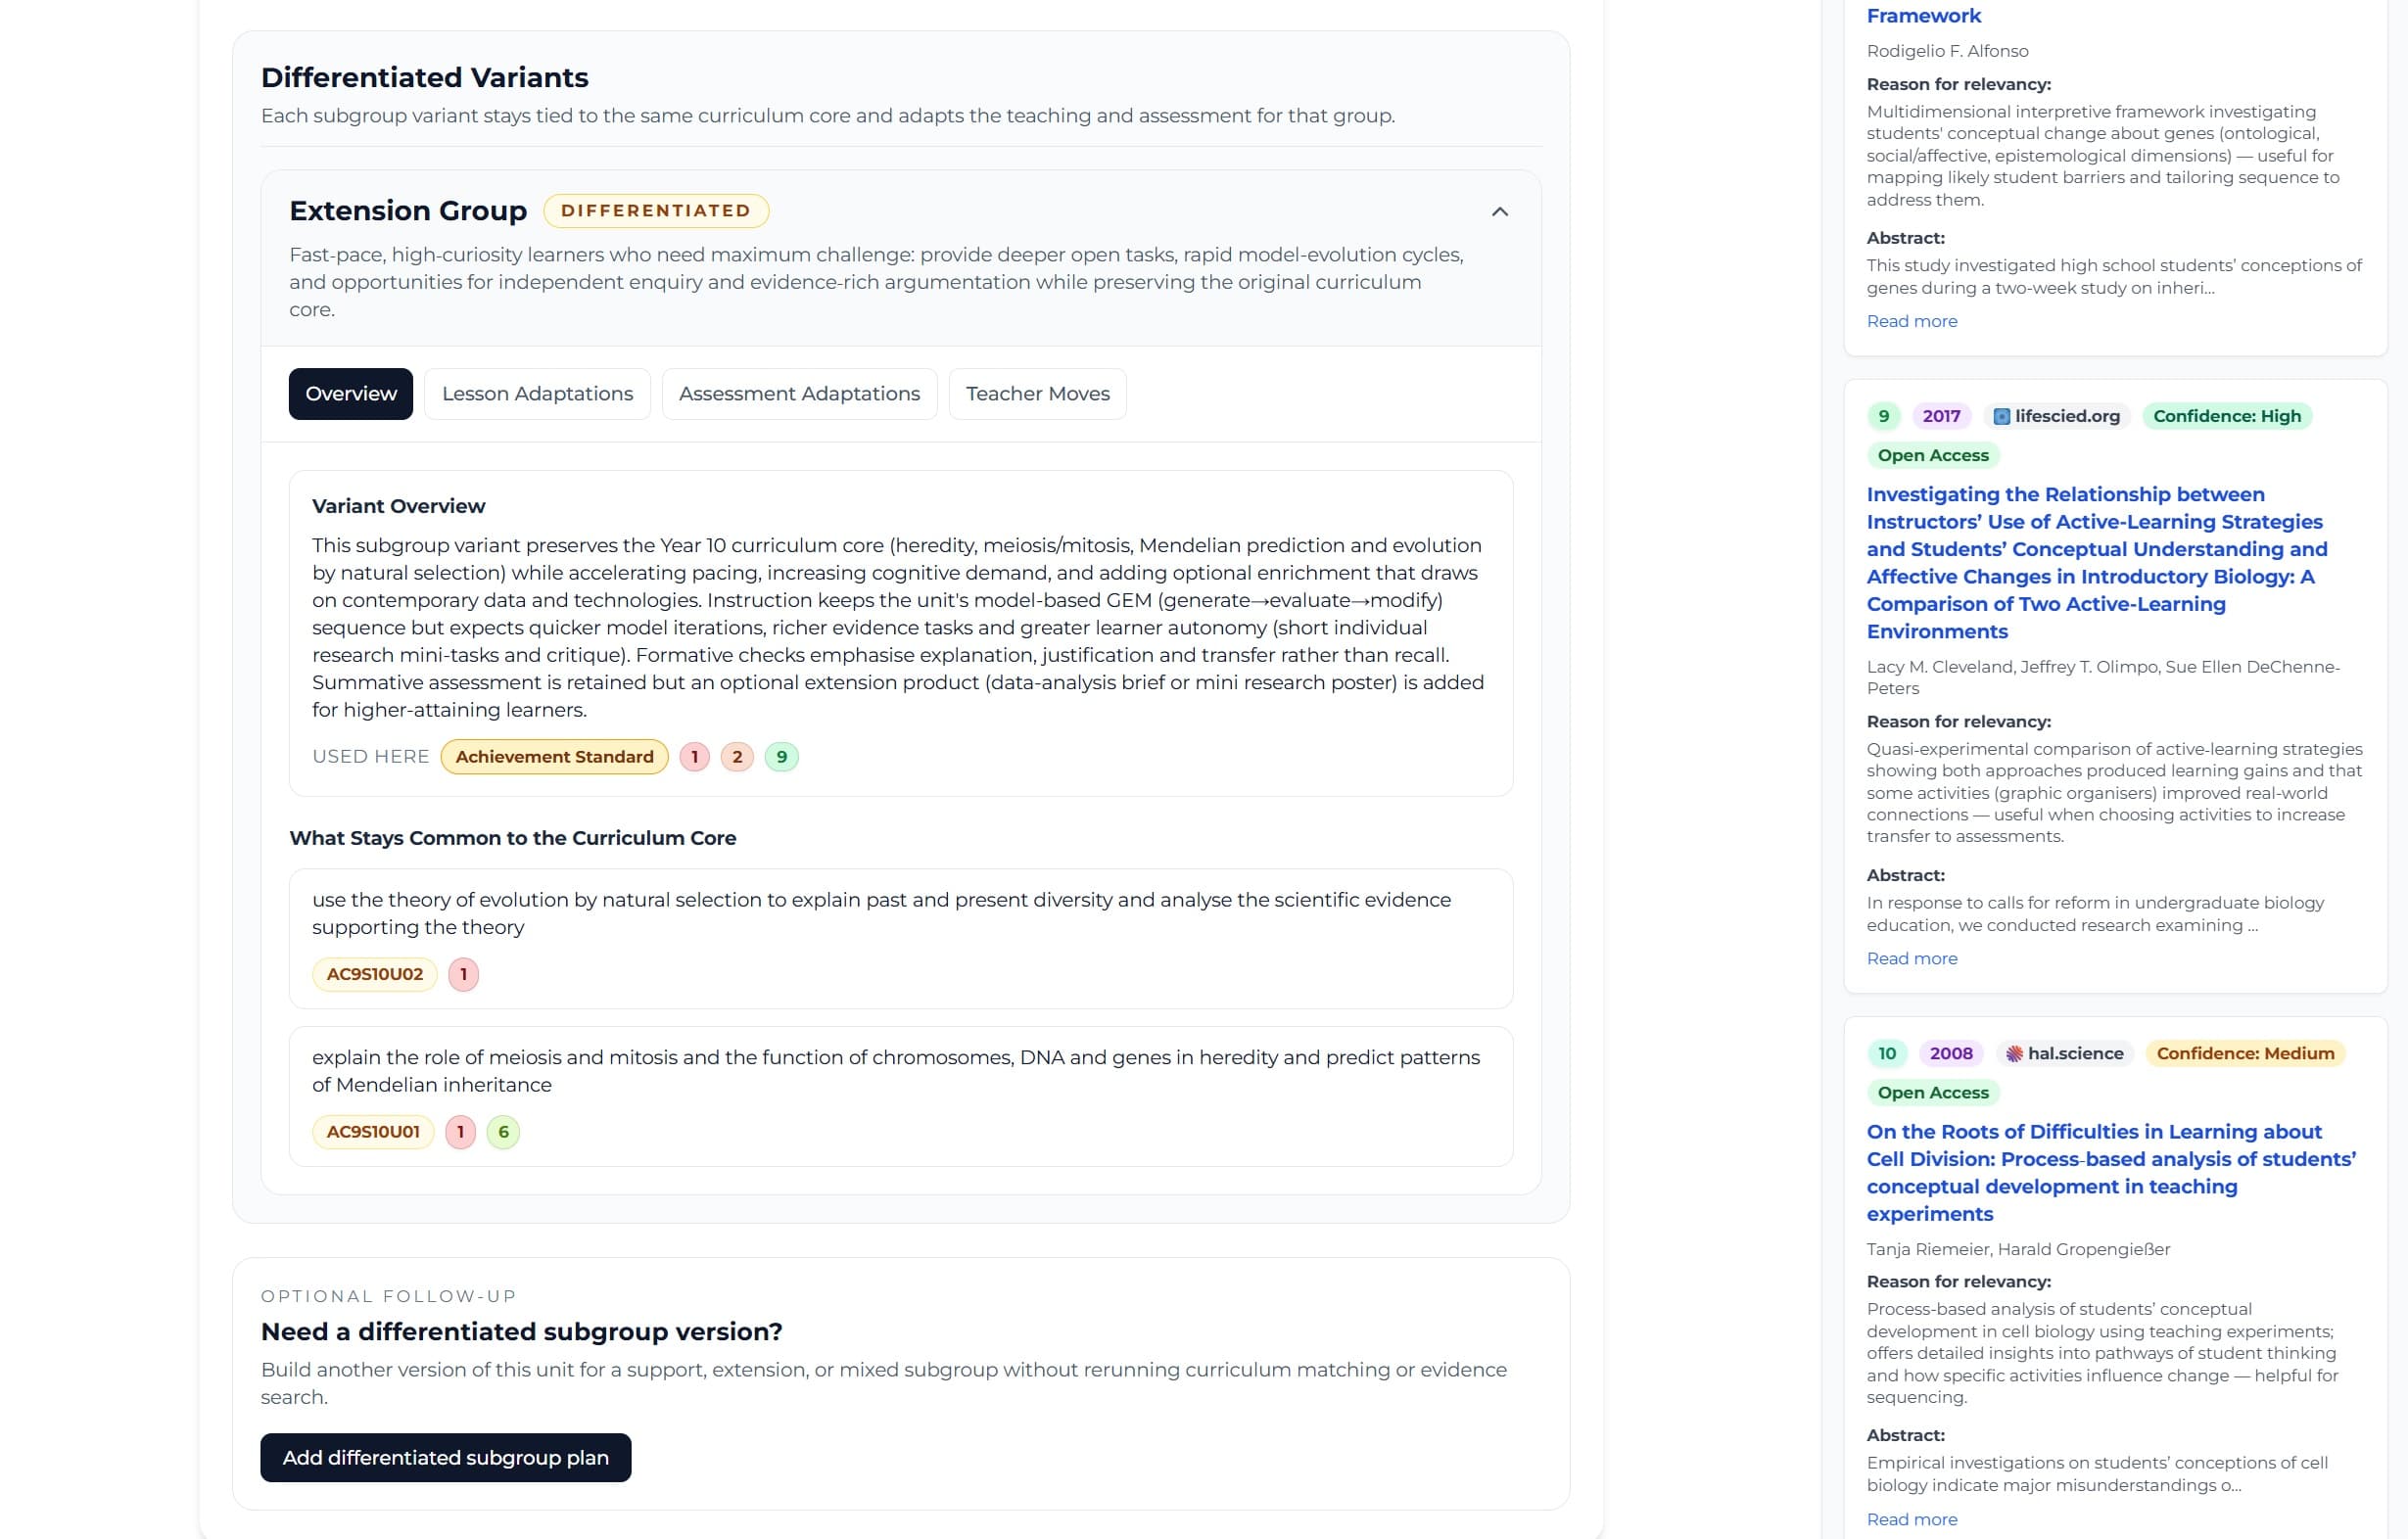Click the 2017 year badge
Screen dimensions: 2408x1539
pos(1939,415)
